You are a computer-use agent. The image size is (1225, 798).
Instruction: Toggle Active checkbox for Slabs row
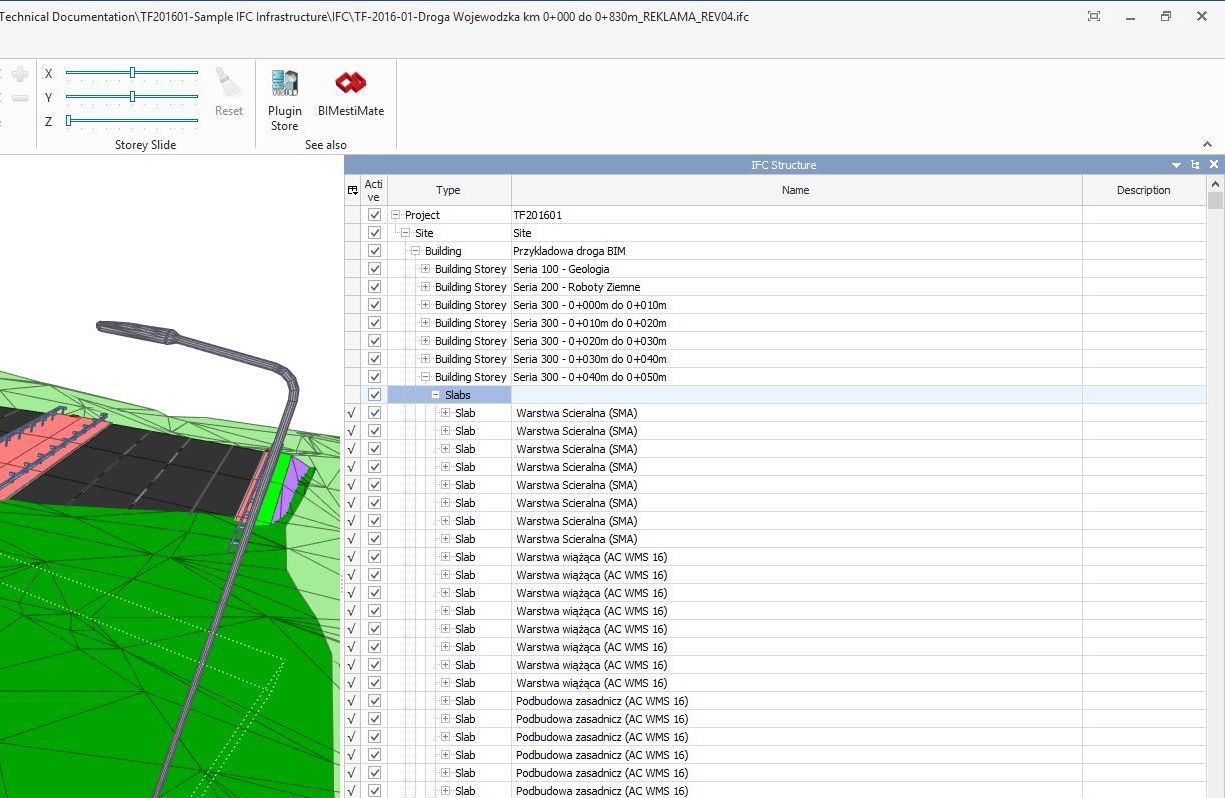click(375, 395)
